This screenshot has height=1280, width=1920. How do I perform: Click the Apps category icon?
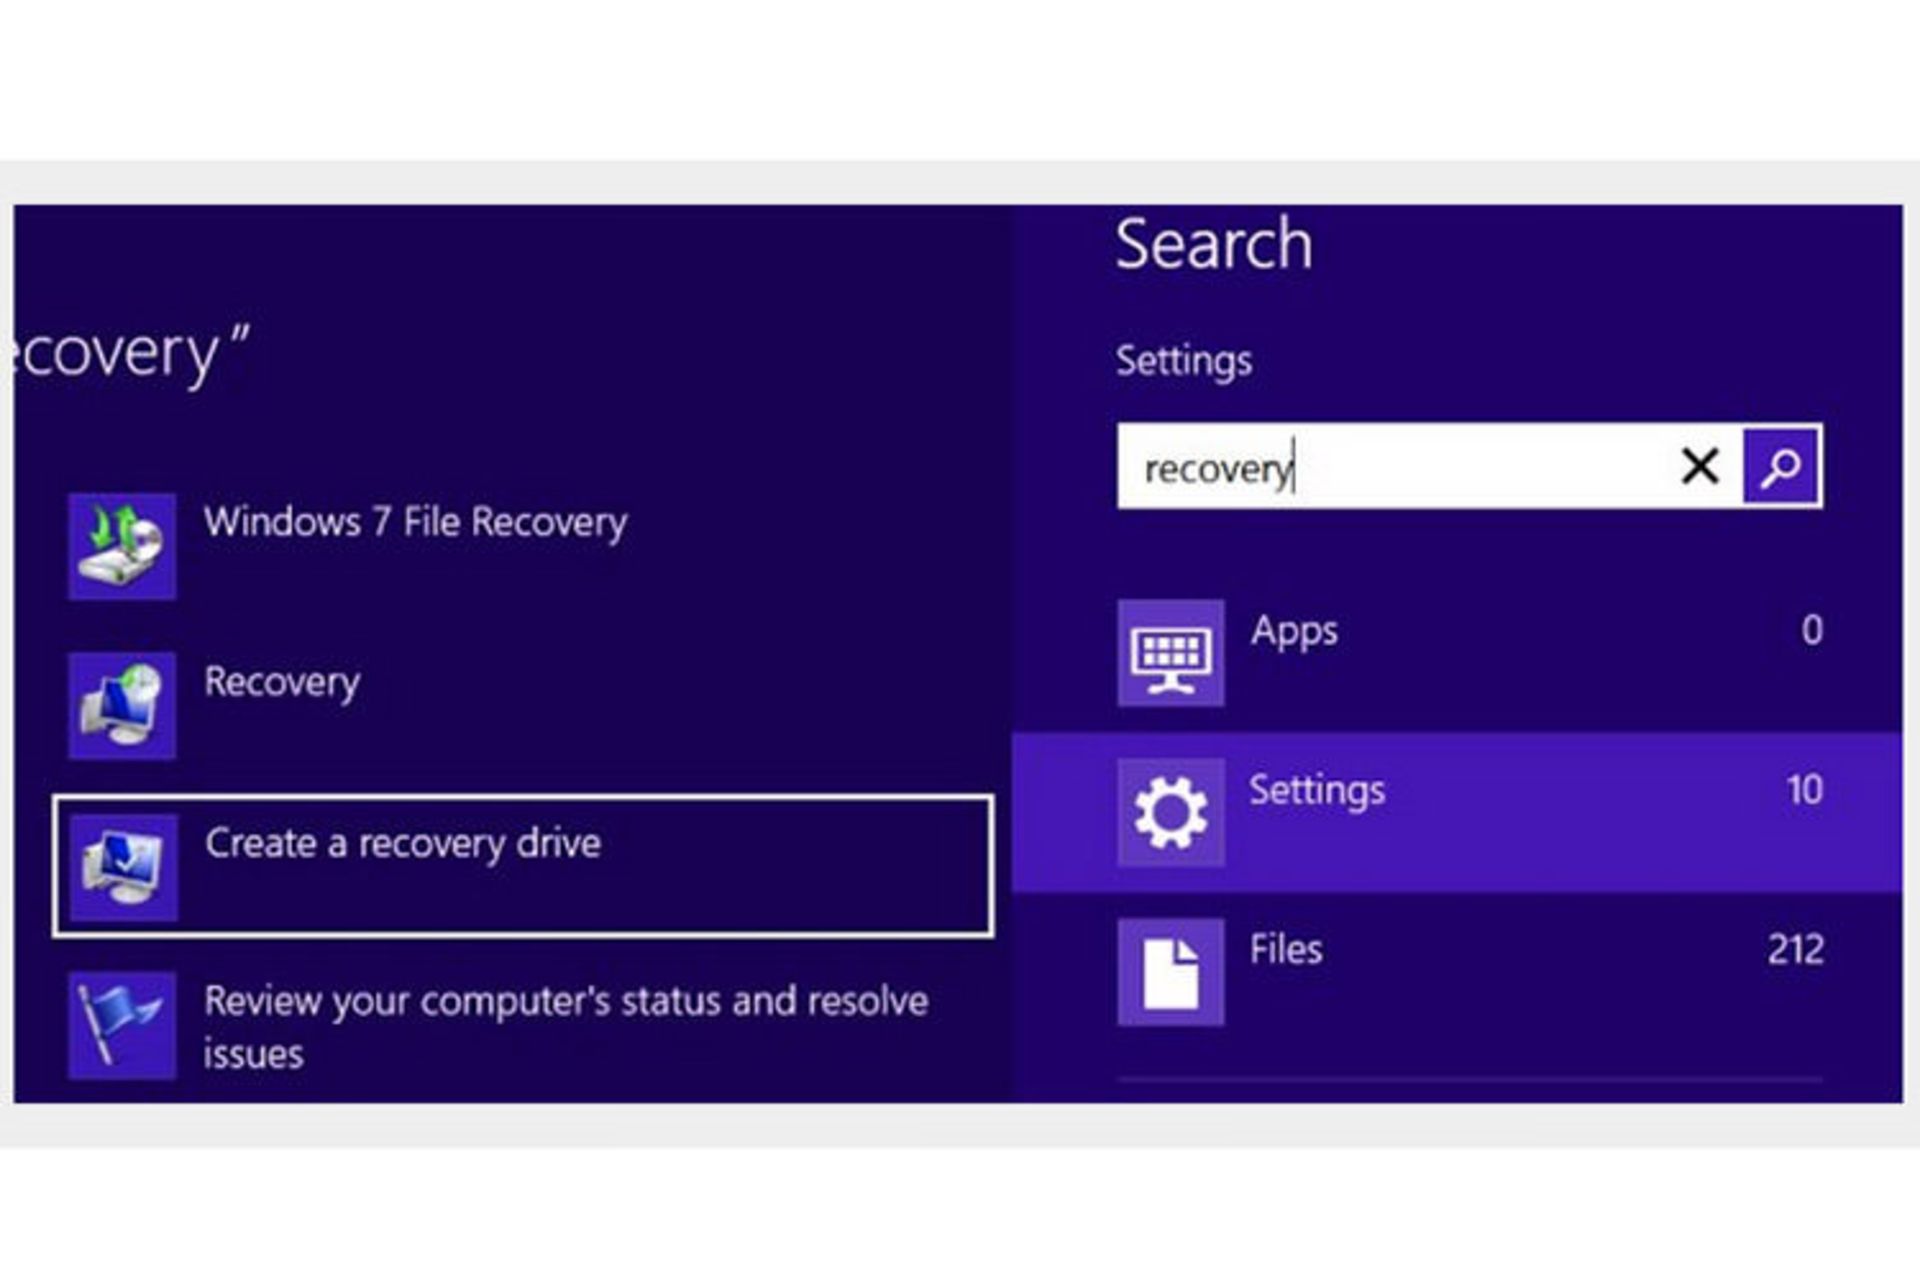[1173, 652]
